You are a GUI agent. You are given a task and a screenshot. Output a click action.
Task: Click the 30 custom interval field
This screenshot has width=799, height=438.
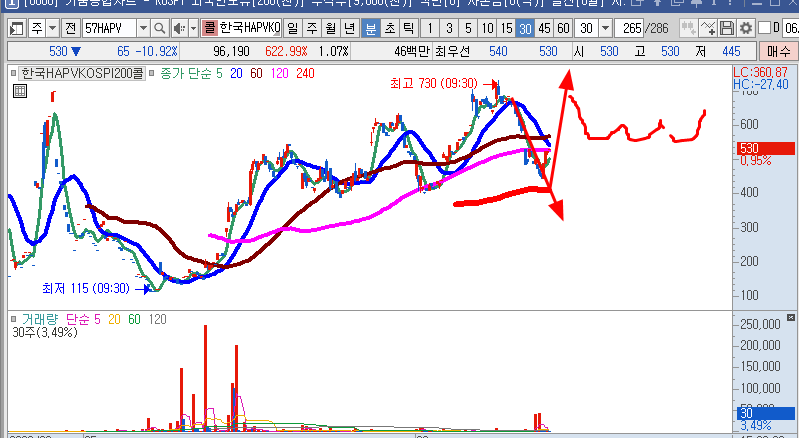tap(587, 28)
